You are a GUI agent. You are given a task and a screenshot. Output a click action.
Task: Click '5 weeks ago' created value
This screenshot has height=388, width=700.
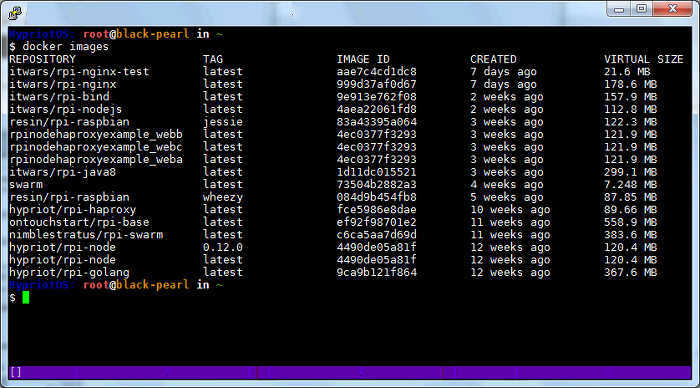click(507, 197)
